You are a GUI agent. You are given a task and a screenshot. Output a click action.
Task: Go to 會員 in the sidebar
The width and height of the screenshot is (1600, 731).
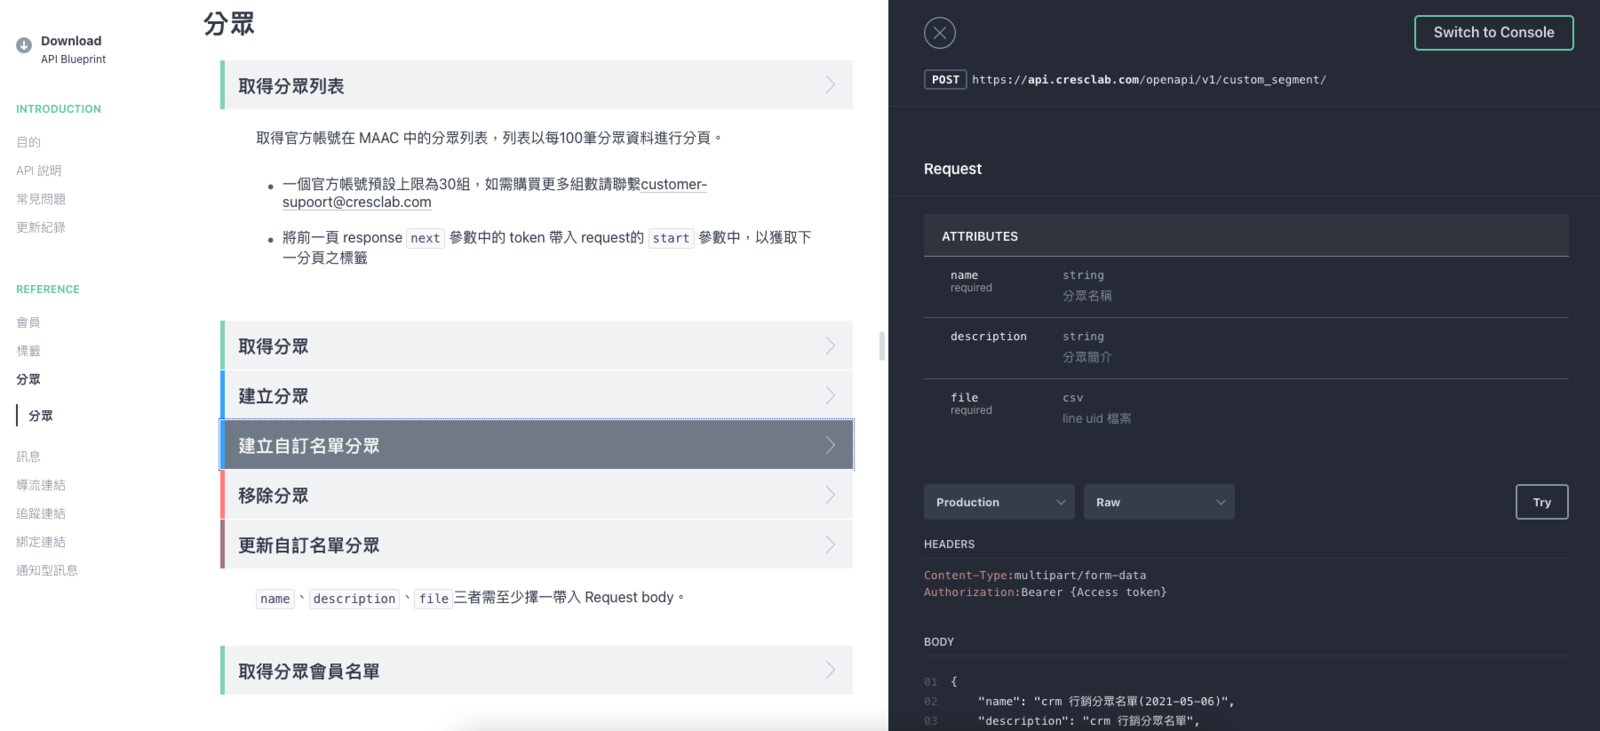tap(28, 323)
